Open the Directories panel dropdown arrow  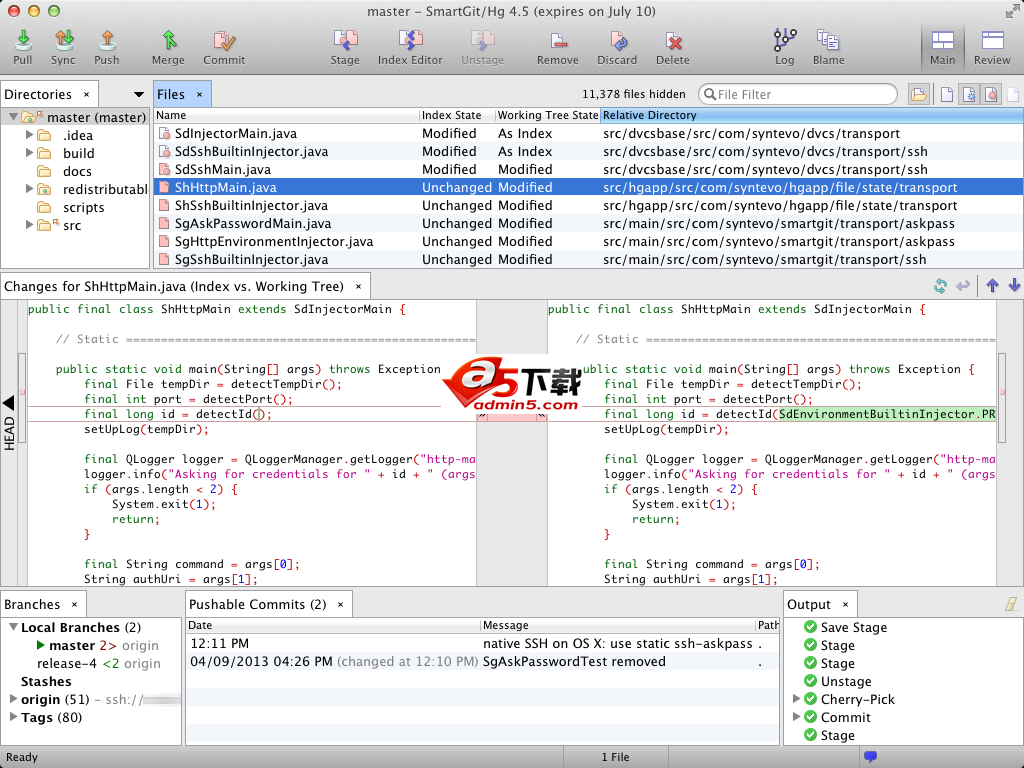point(139,95)
